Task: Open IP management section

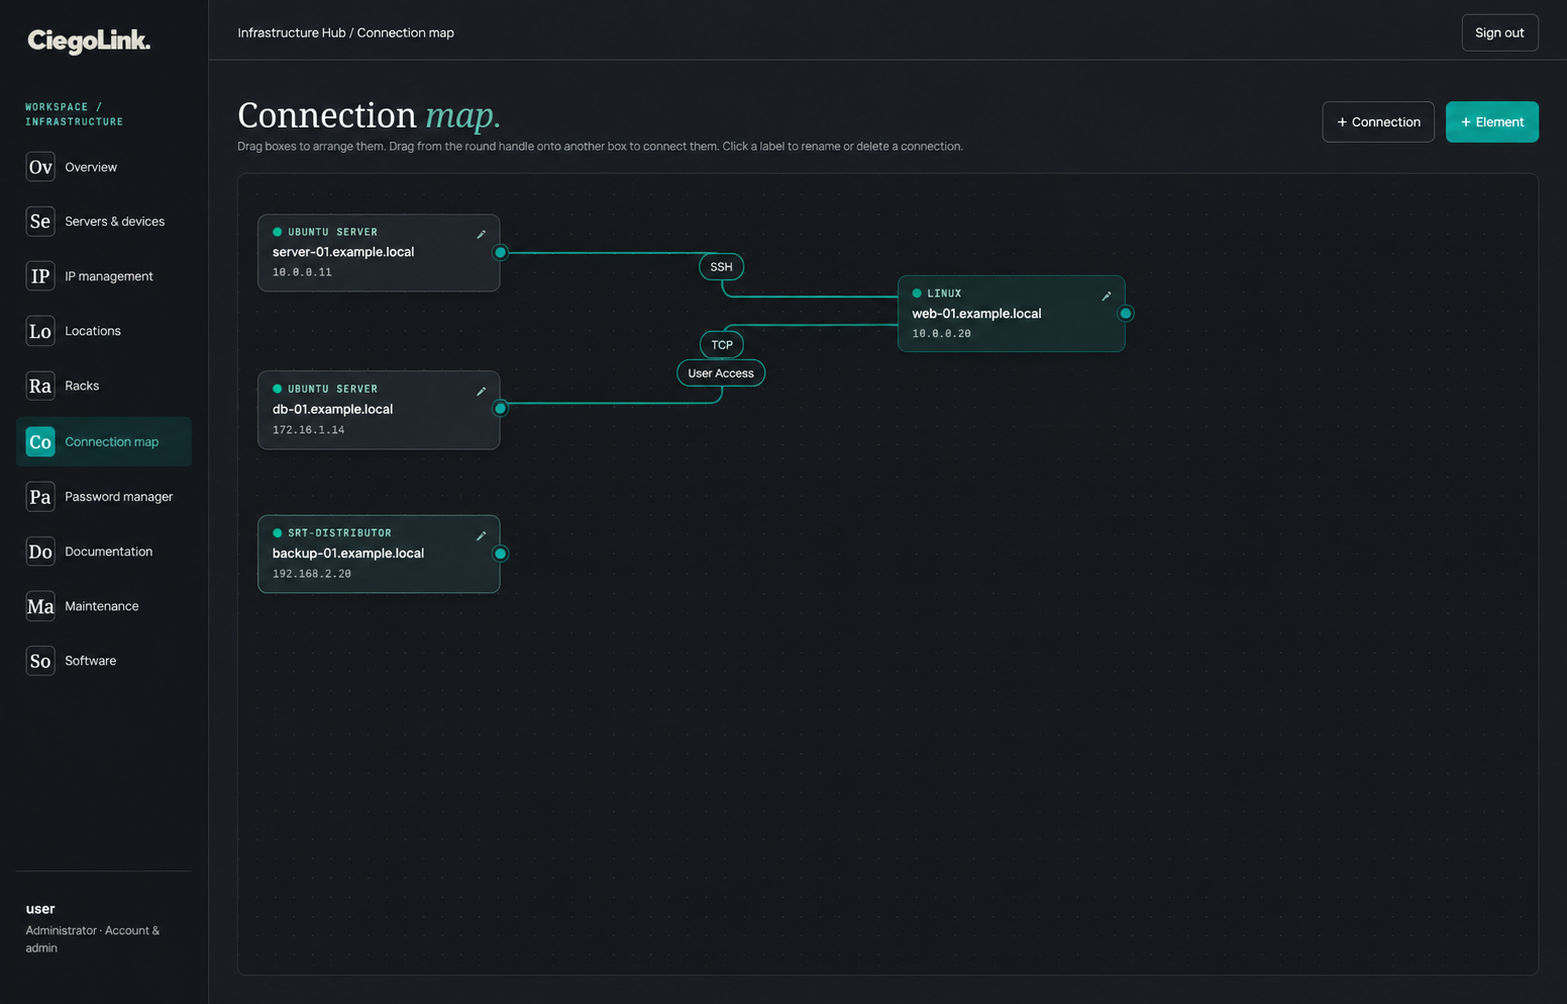Action: (104, 276)
